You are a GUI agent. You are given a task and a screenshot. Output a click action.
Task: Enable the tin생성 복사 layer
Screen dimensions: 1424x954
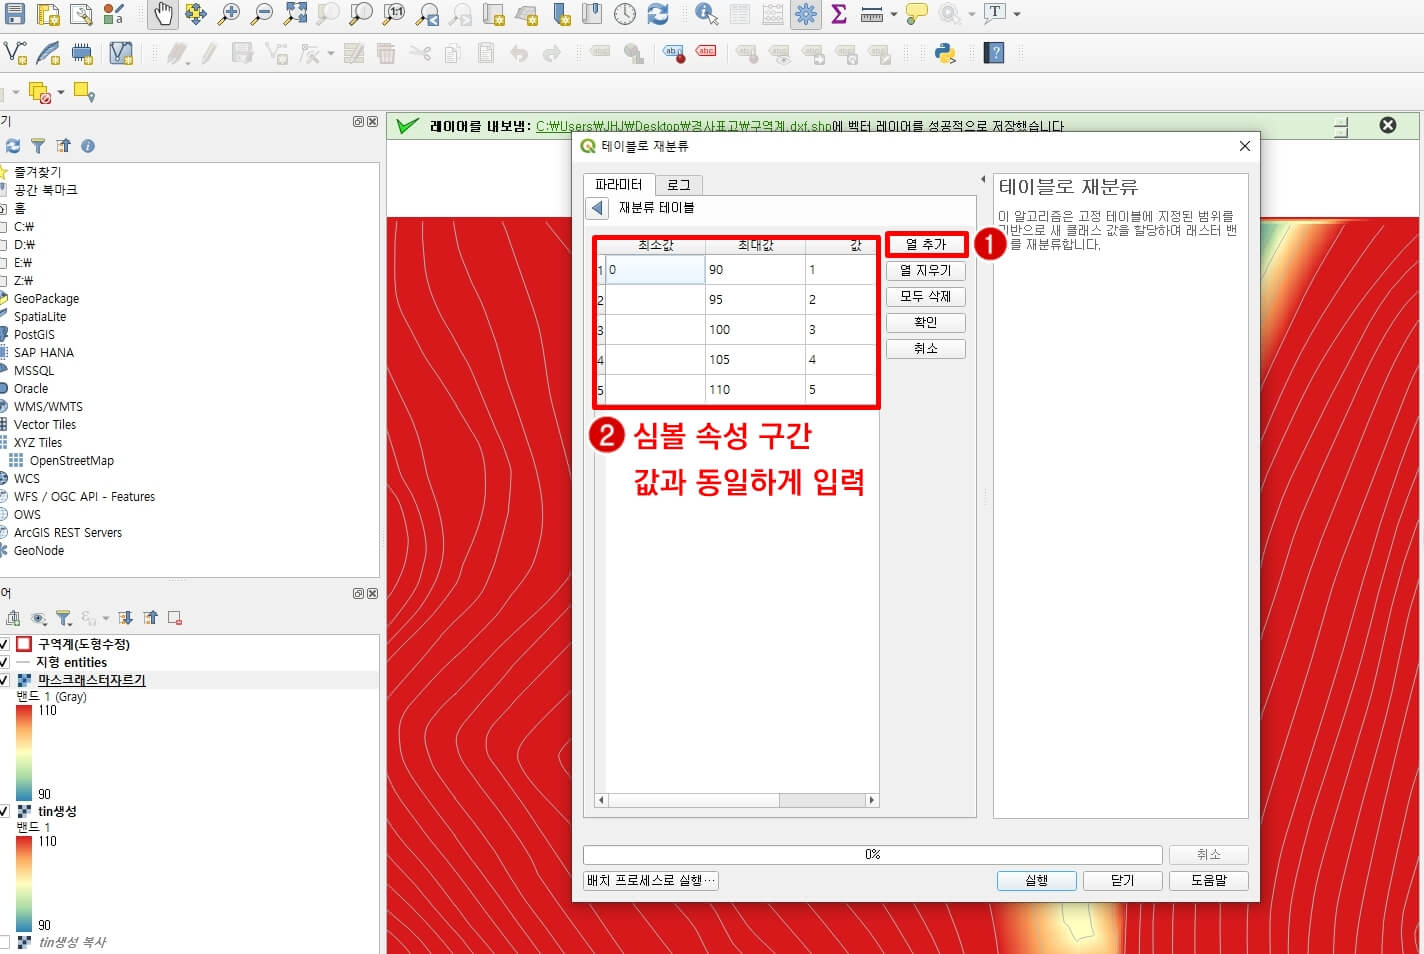click(4, 944)
